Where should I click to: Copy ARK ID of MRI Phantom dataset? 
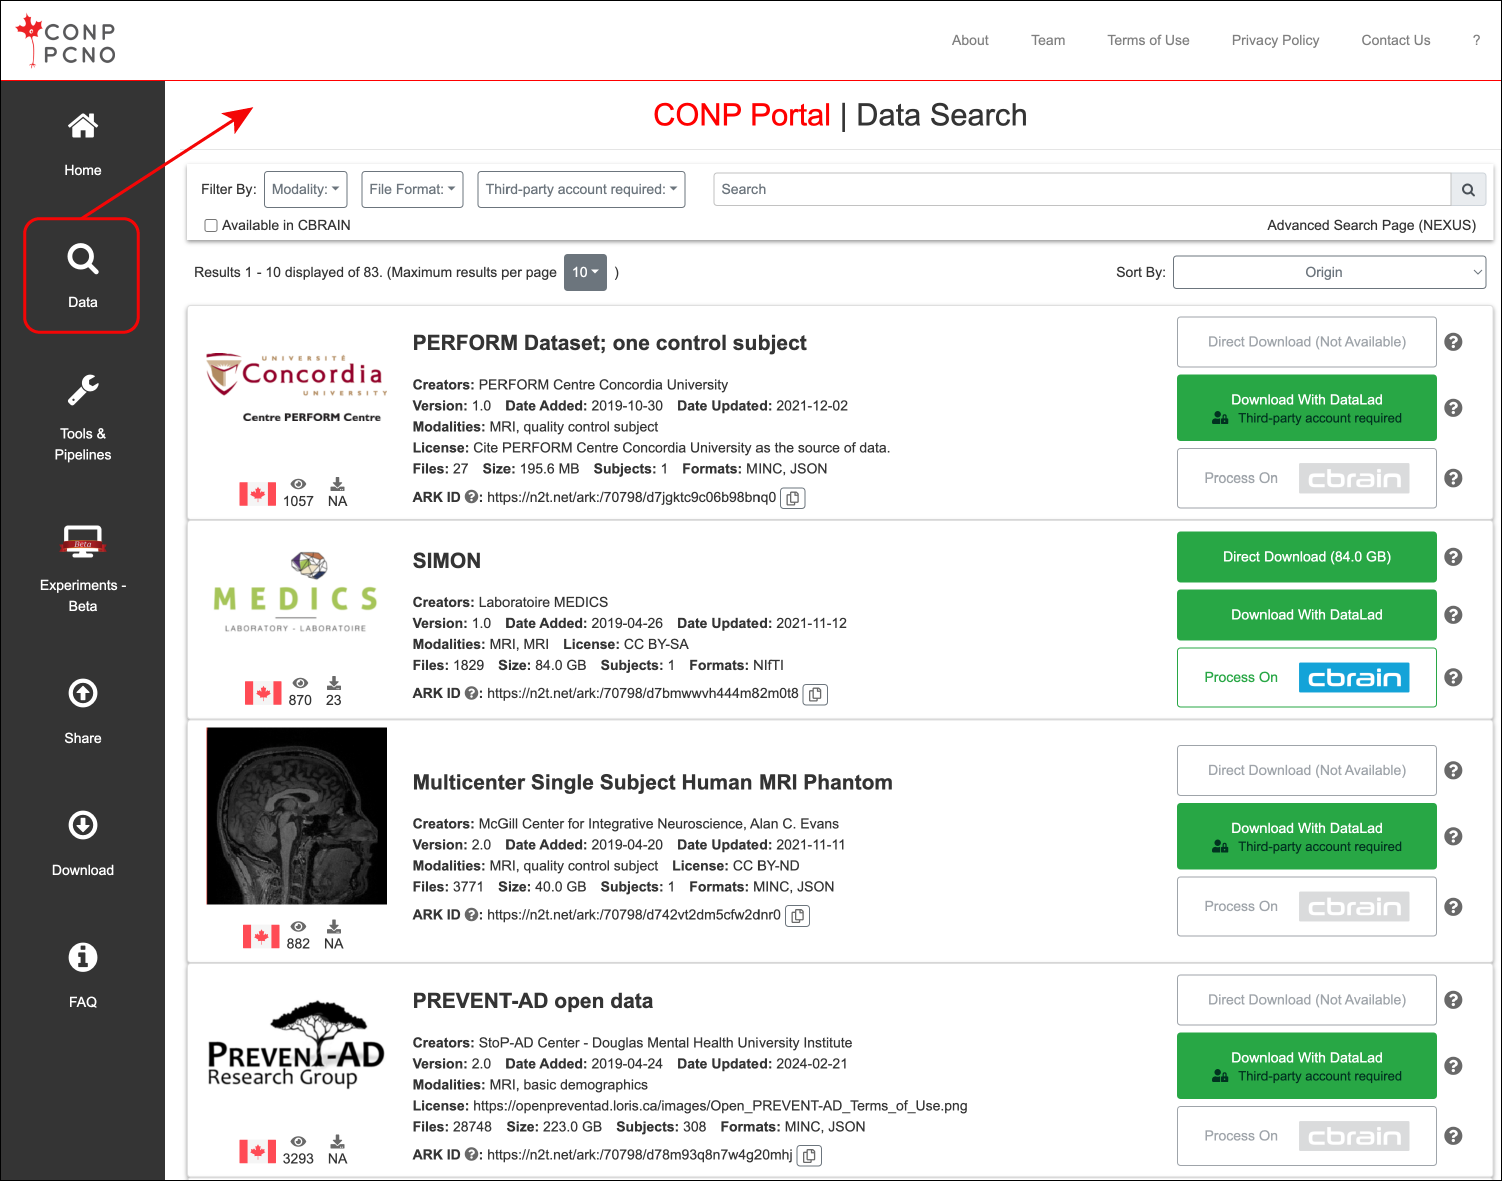pos(797,916)
